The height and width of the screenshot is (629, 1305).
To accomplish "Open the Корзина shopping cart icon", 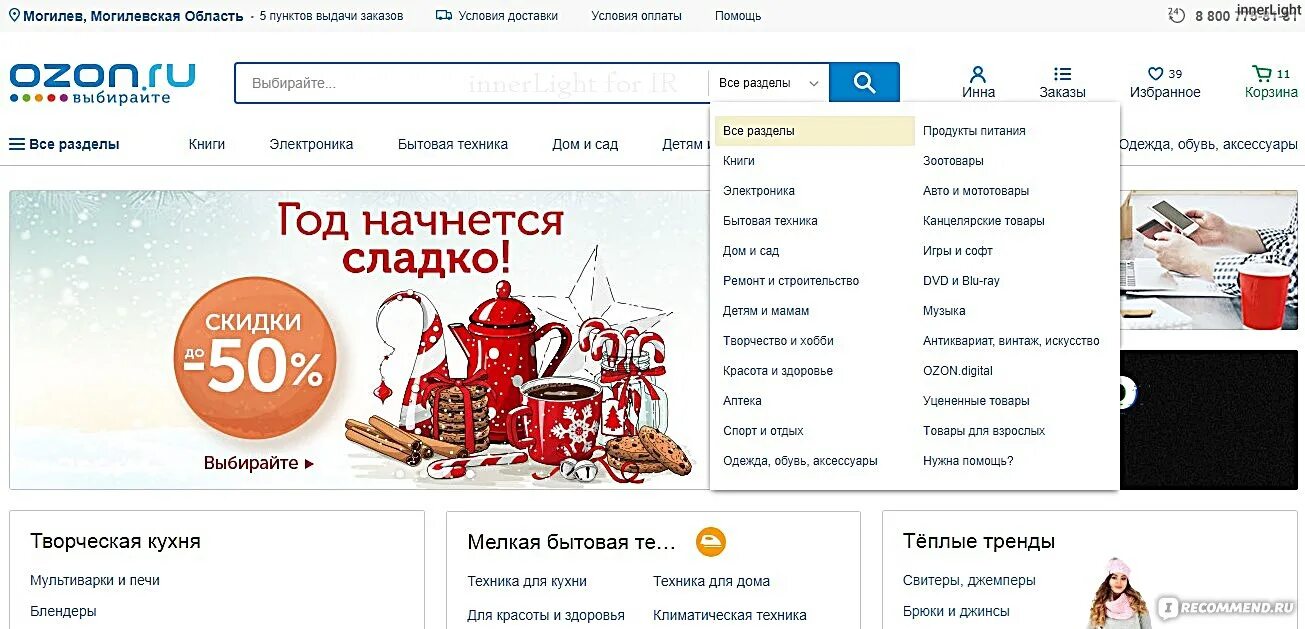I will pos(1261,73).
